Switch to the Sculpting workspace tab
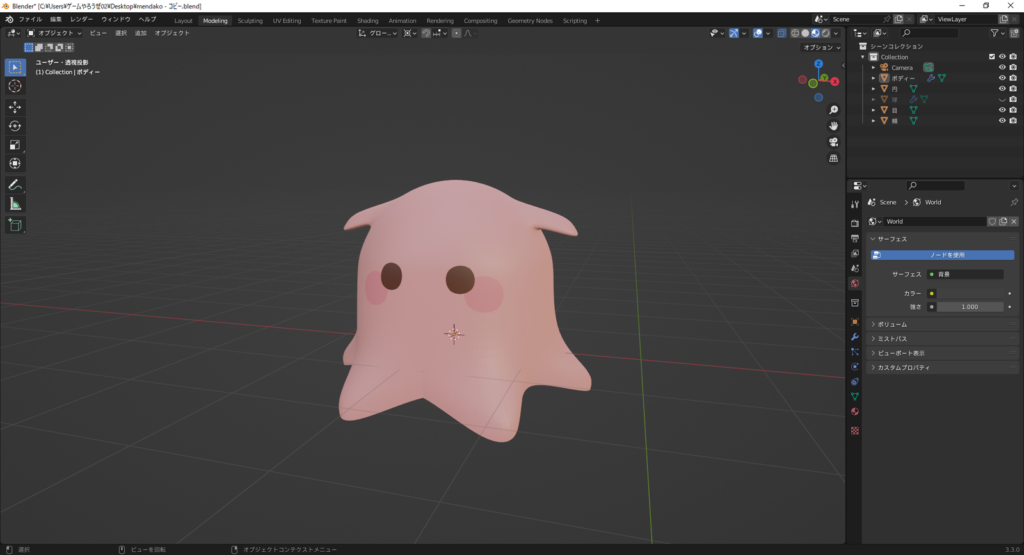 (250, 20)
